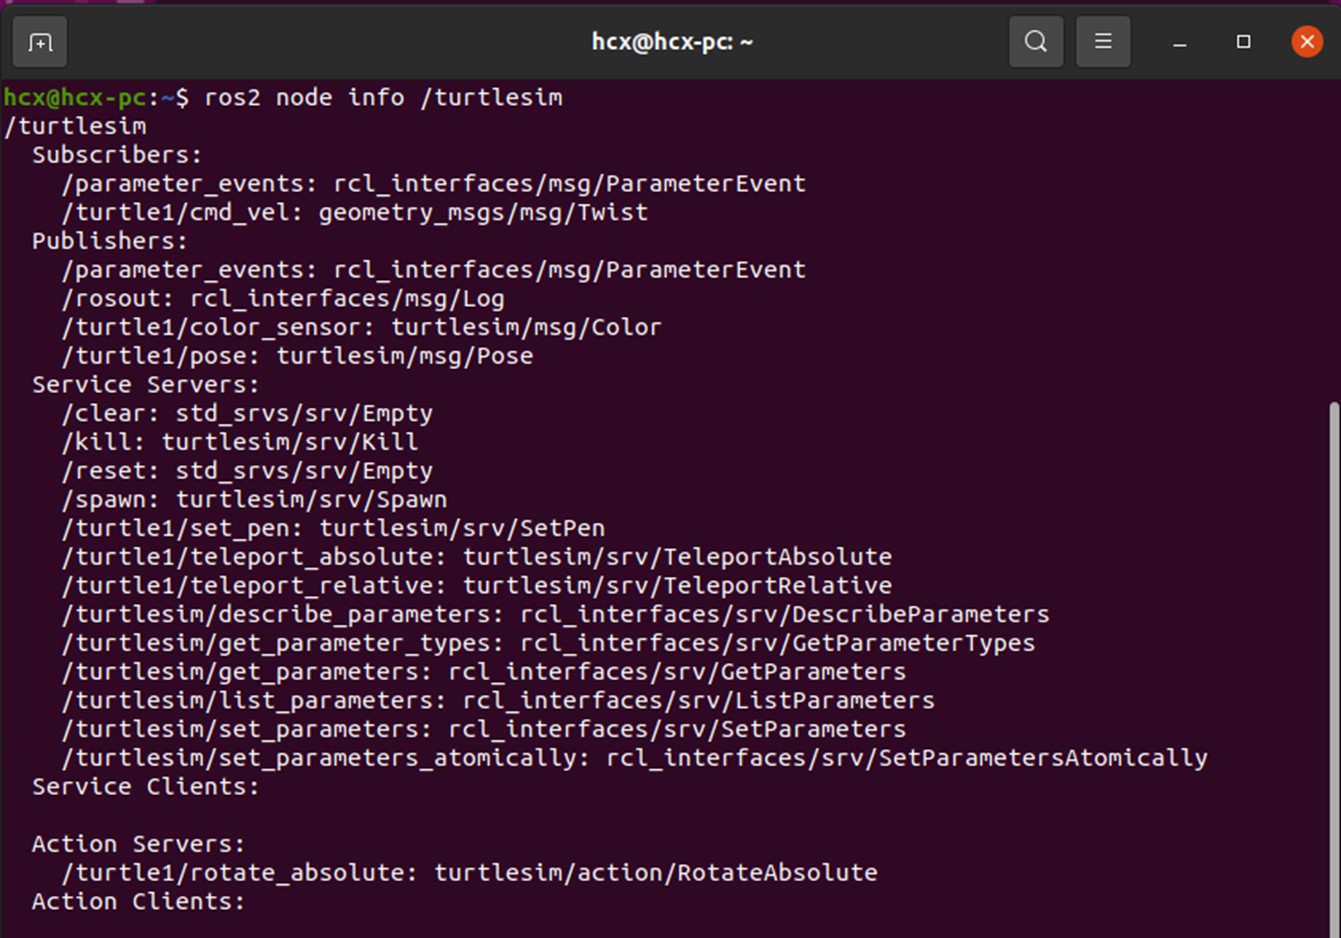The width and height of the screenshot is (1341, 938).
Task: Click the /turtle1/teleport_absolute service line
Action: [x=477, y=557]
